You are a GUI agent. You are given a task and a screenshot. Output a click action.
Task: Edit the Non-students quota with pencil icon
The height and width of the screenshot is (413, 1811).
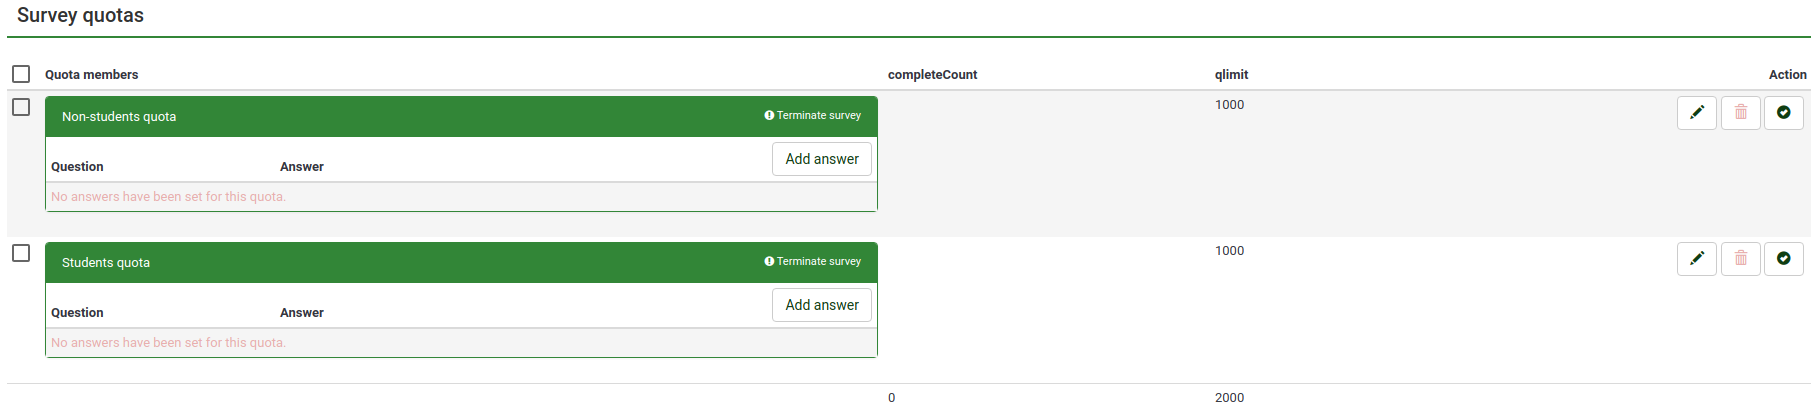[x=1696, y=113]
